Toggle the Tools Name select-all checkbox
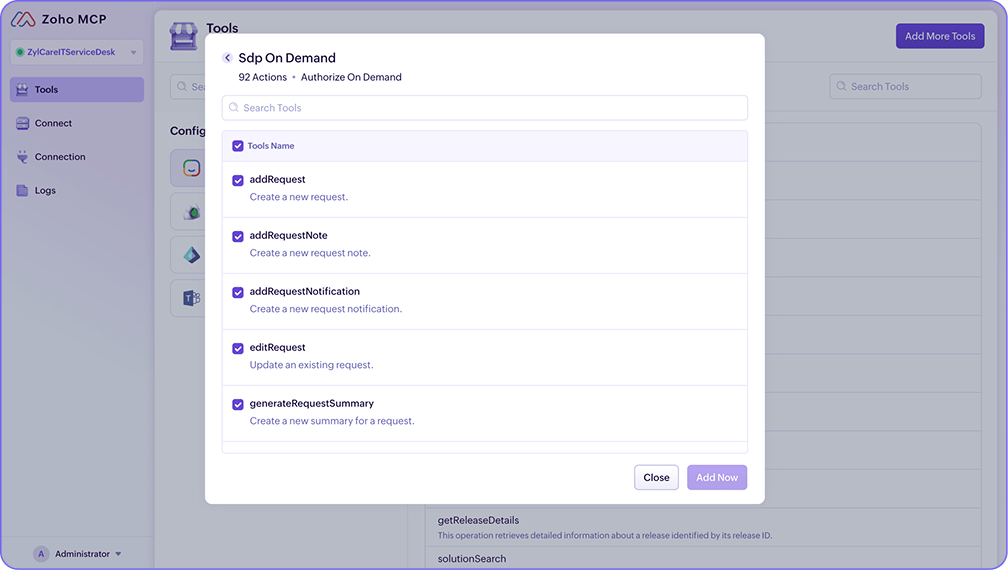Screen dimensions: 1008x570 coord(238,146)
